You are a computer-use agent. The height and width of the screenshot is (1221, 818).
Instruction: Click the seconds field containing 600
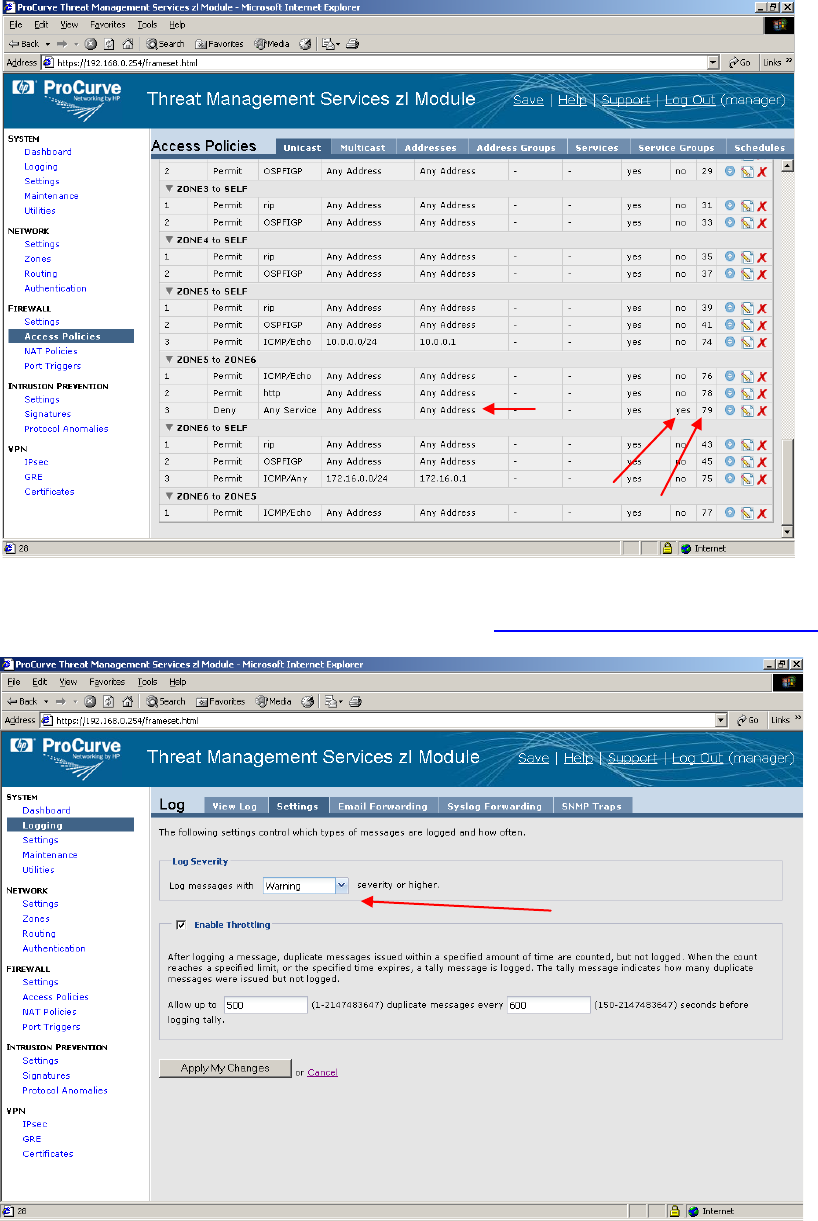click(x=549, y=1005)
